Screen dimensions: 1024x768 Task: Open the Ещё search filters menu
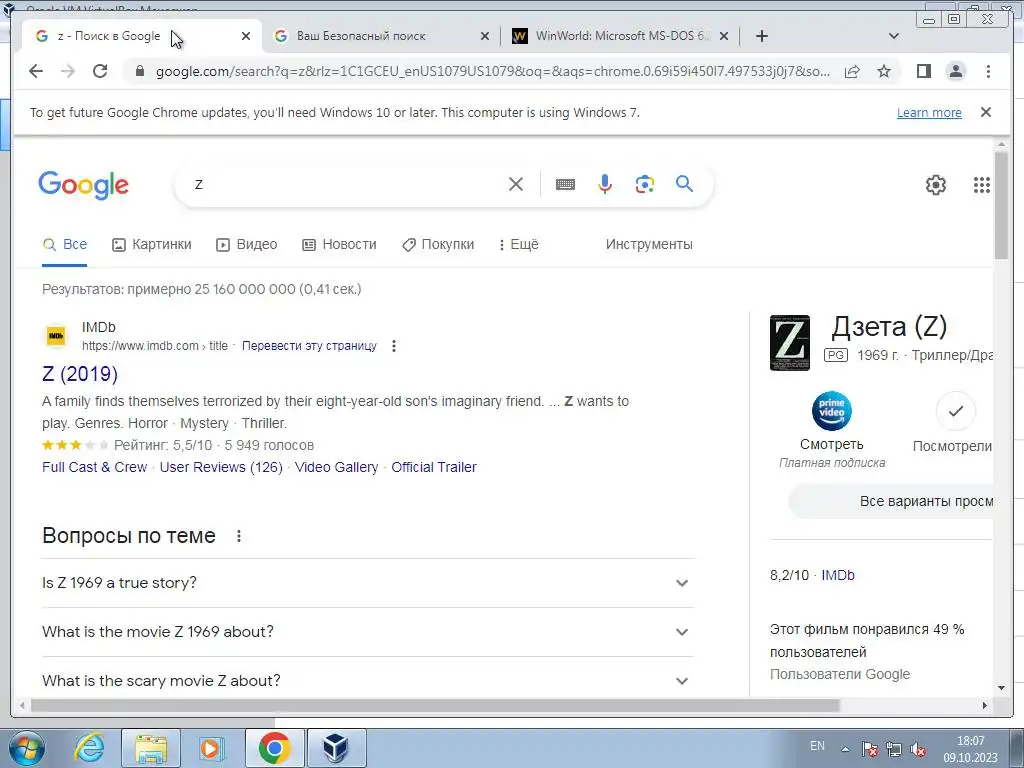tap(519, 244)
